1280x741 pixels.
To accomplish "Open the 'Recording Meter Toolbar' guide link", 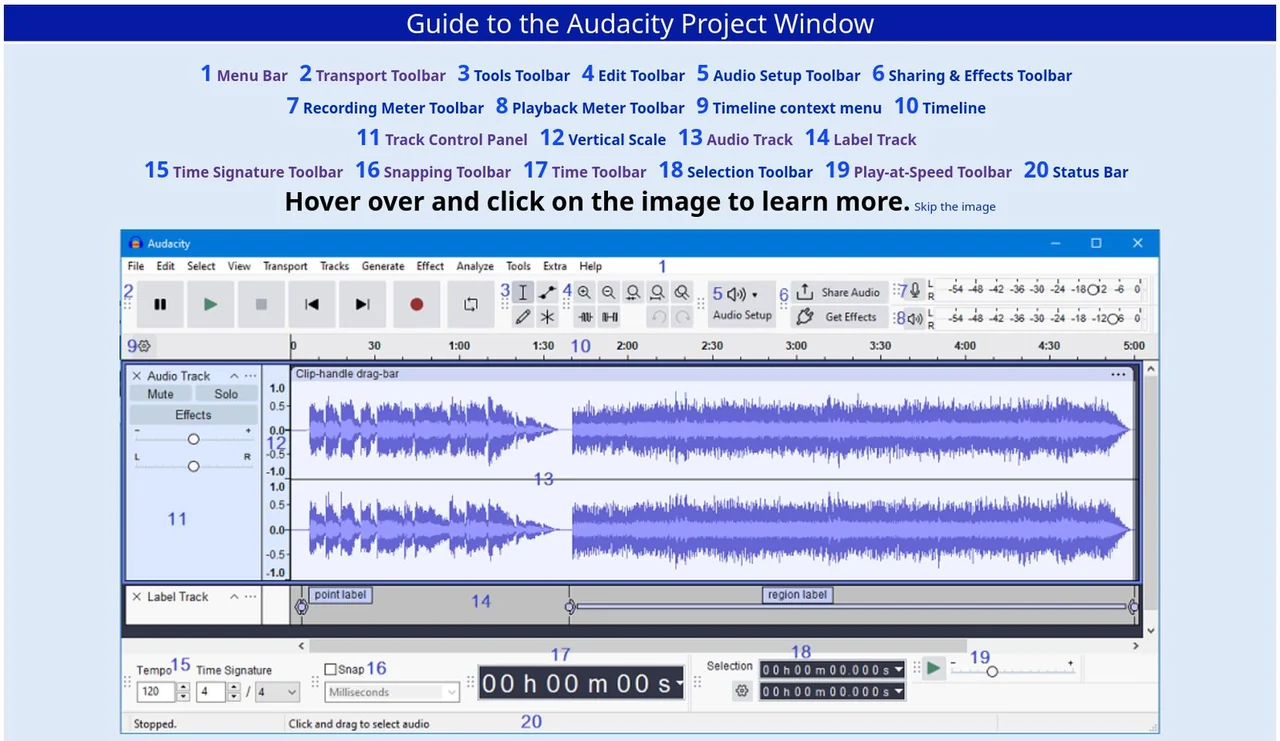I will tap(393, 108).
